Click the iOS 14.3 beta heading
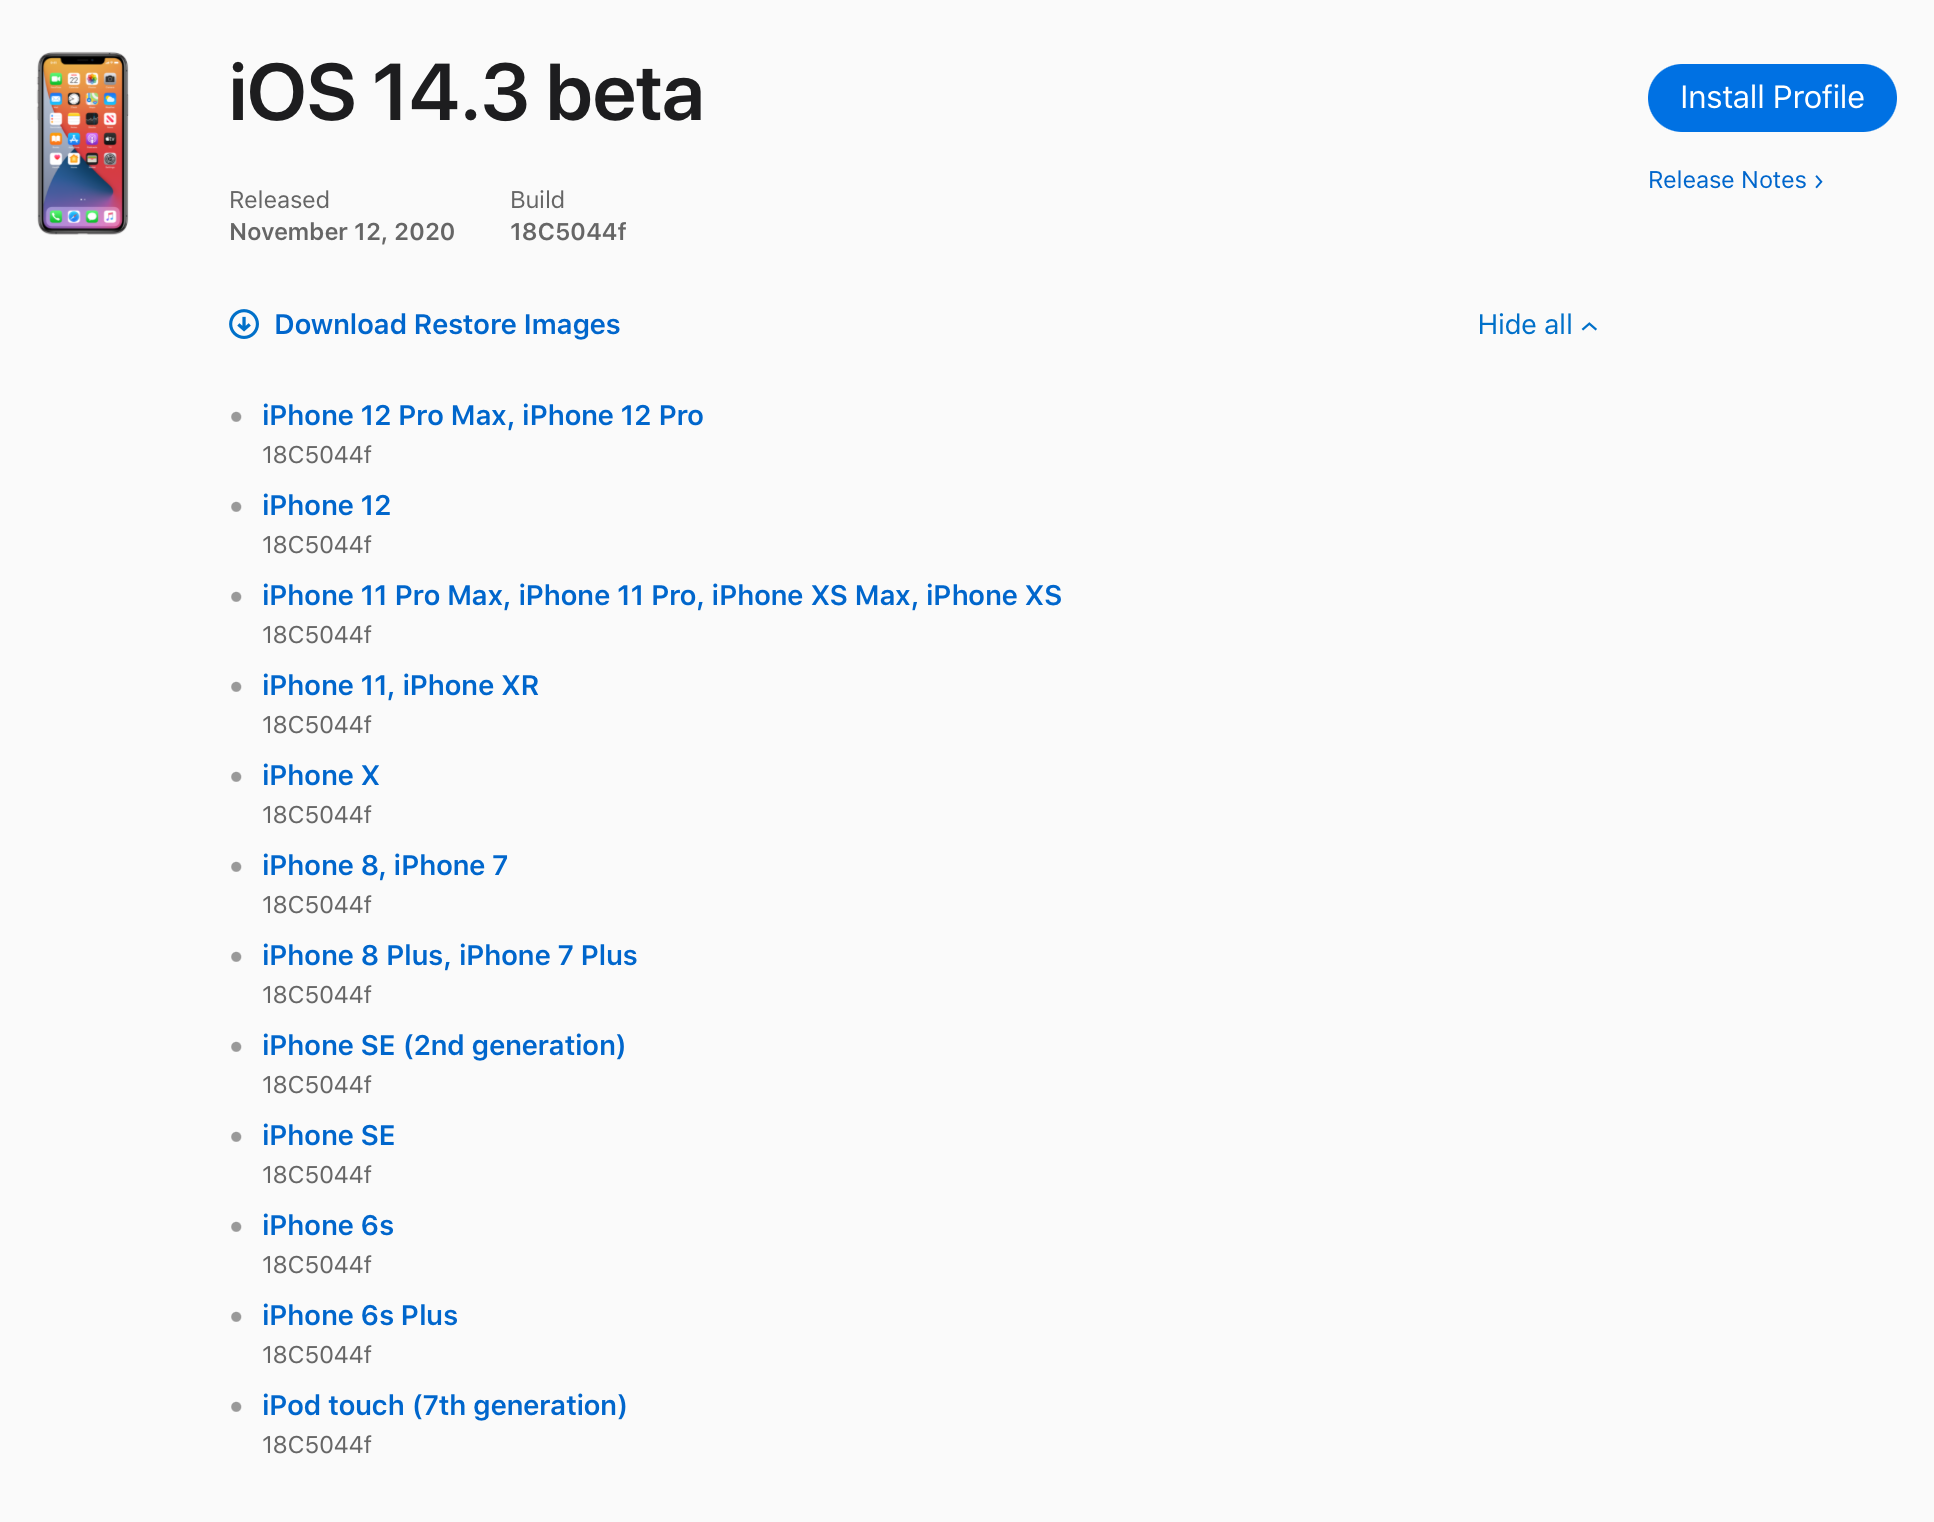Screen dimensions: 1934x1522 click(465, 93)
